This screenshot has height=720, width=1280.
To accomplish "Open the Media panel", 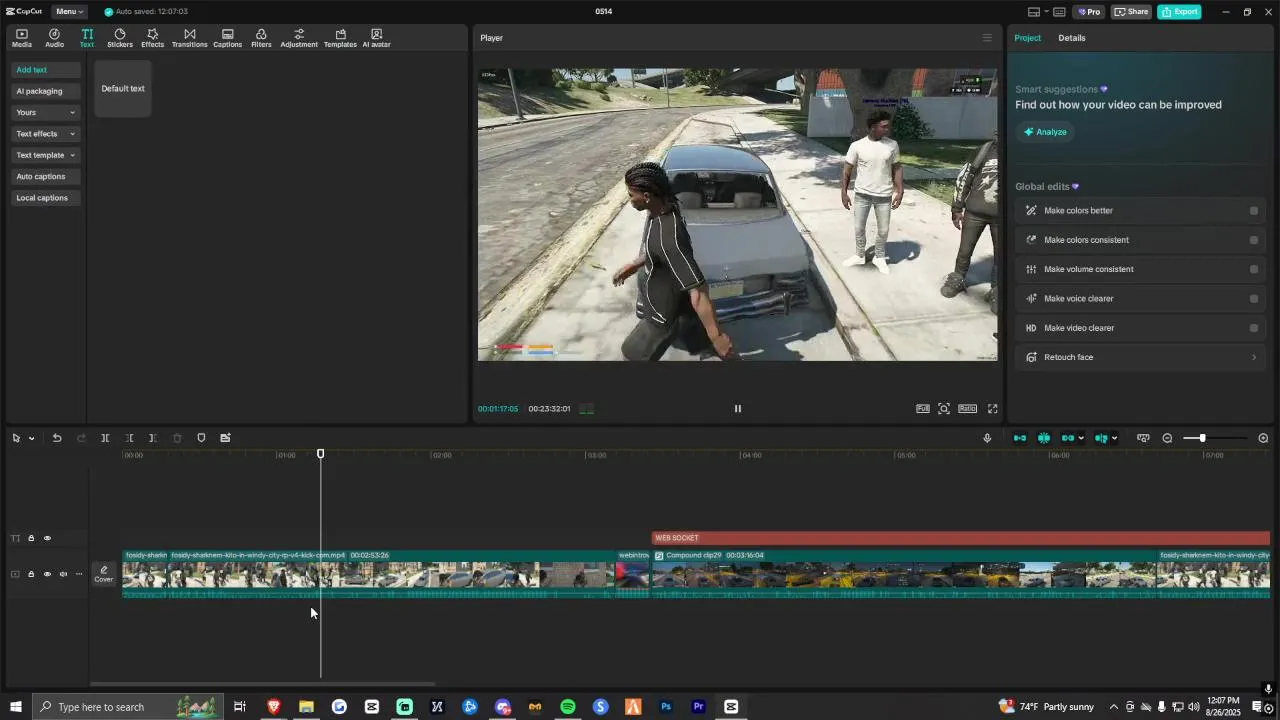I will click(22, 38).
